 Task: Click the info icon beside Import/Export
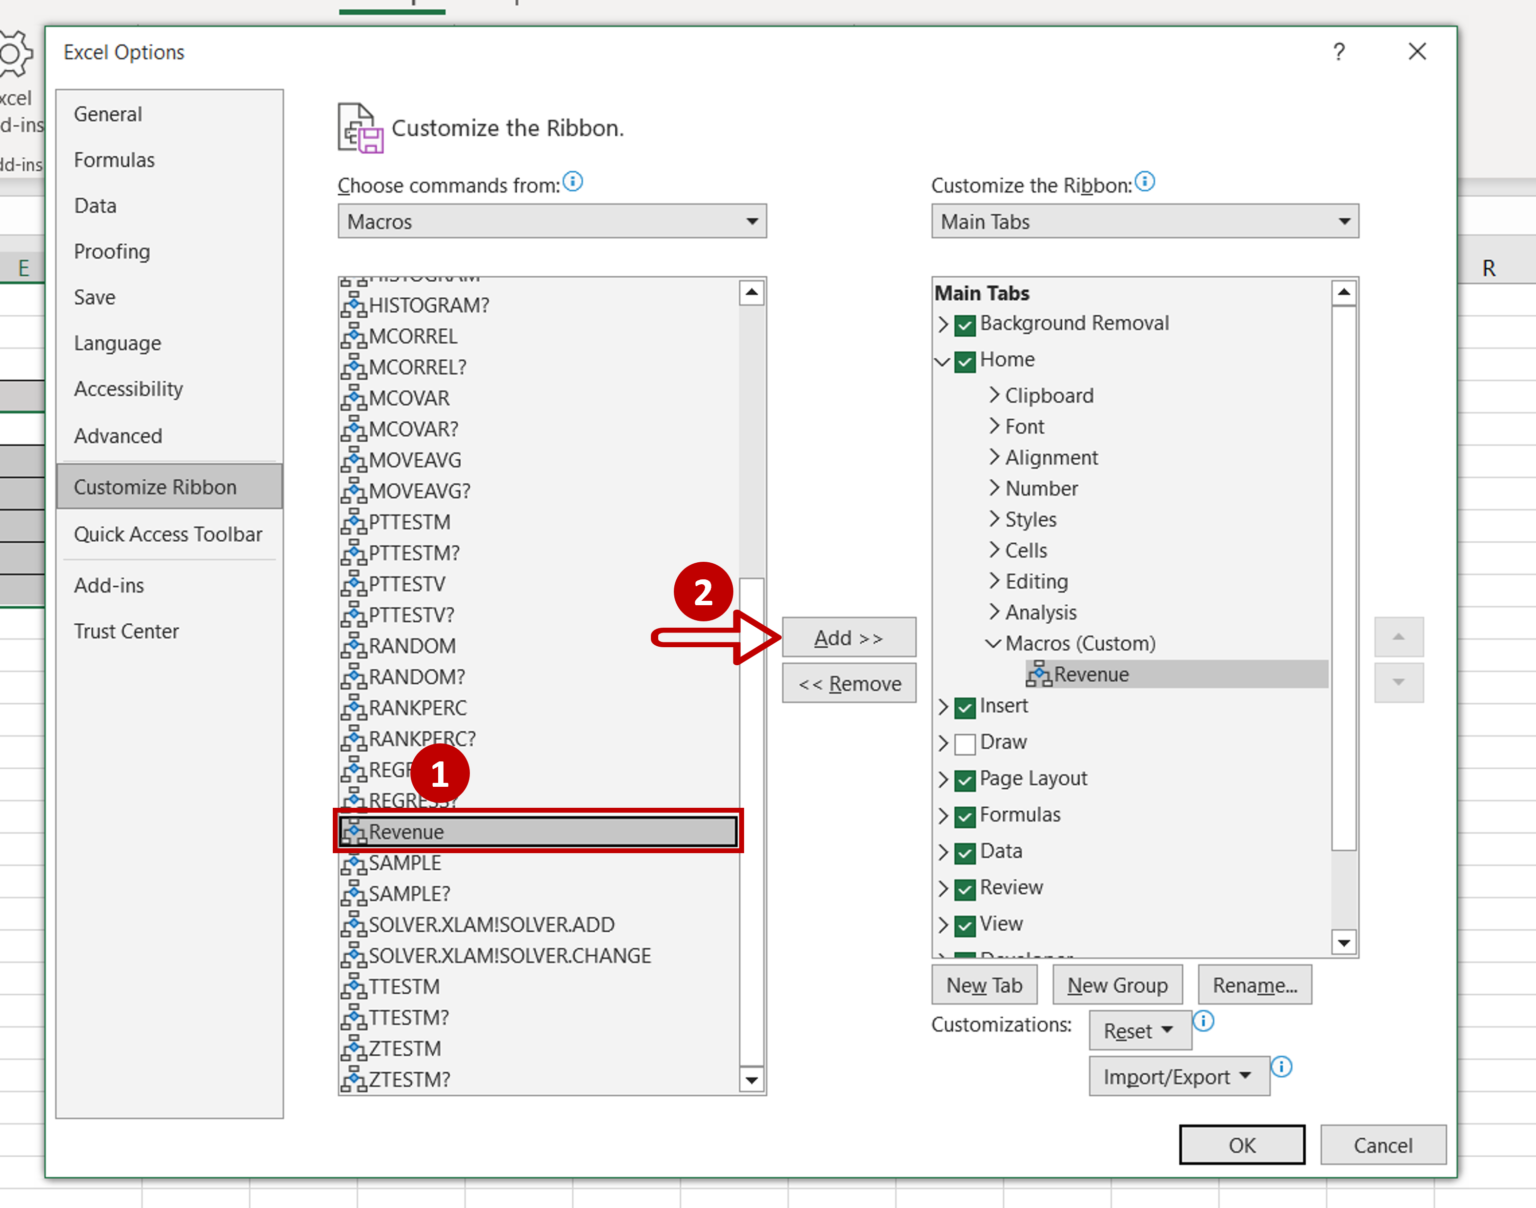point(1283,1068)
